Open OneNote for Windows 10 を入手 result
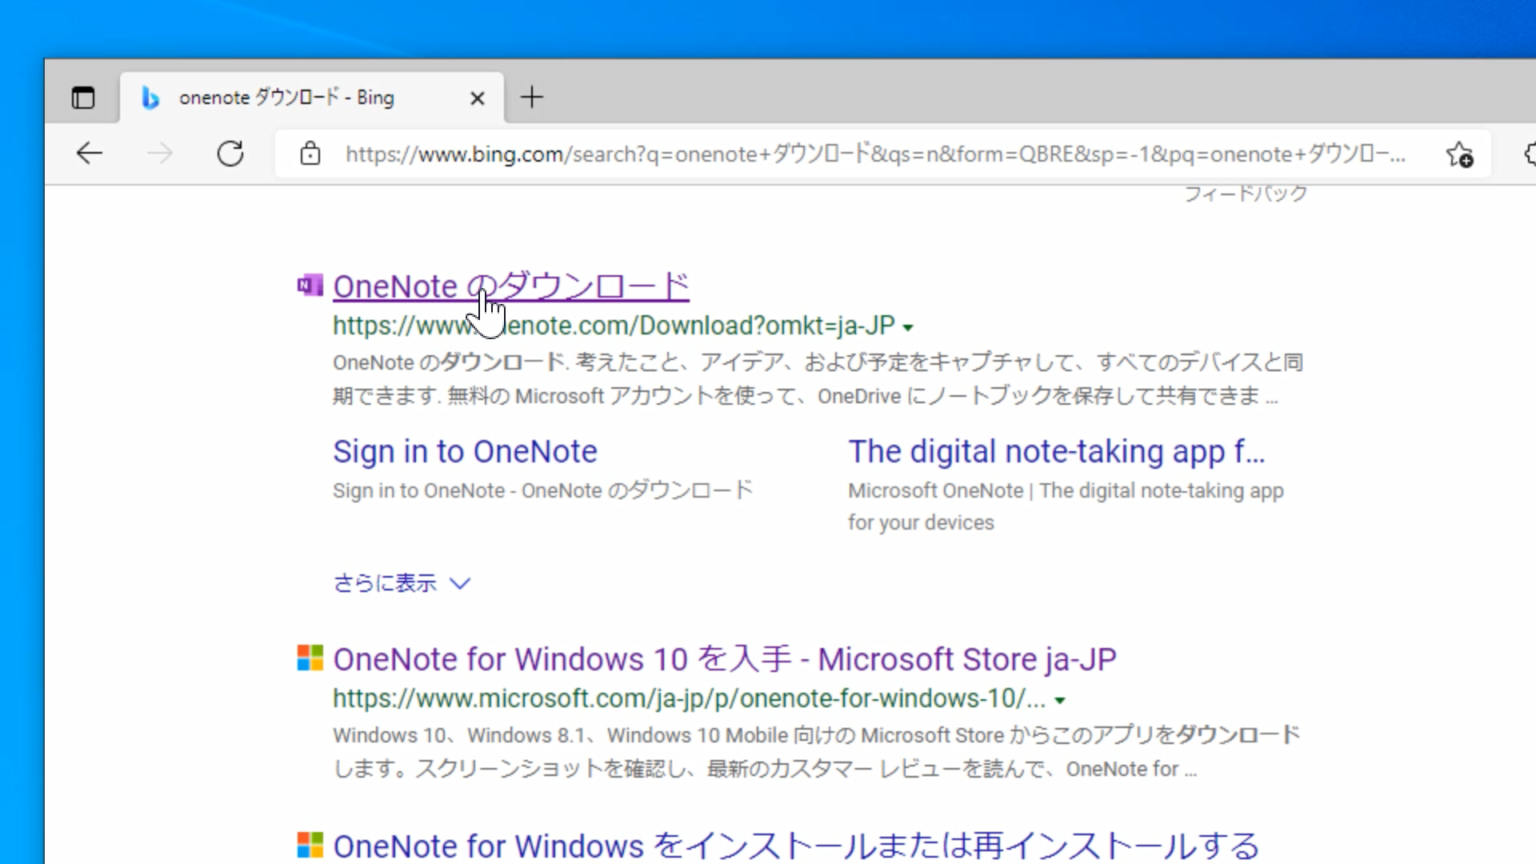The image size is (1536, 864). [x=724, y=659]
